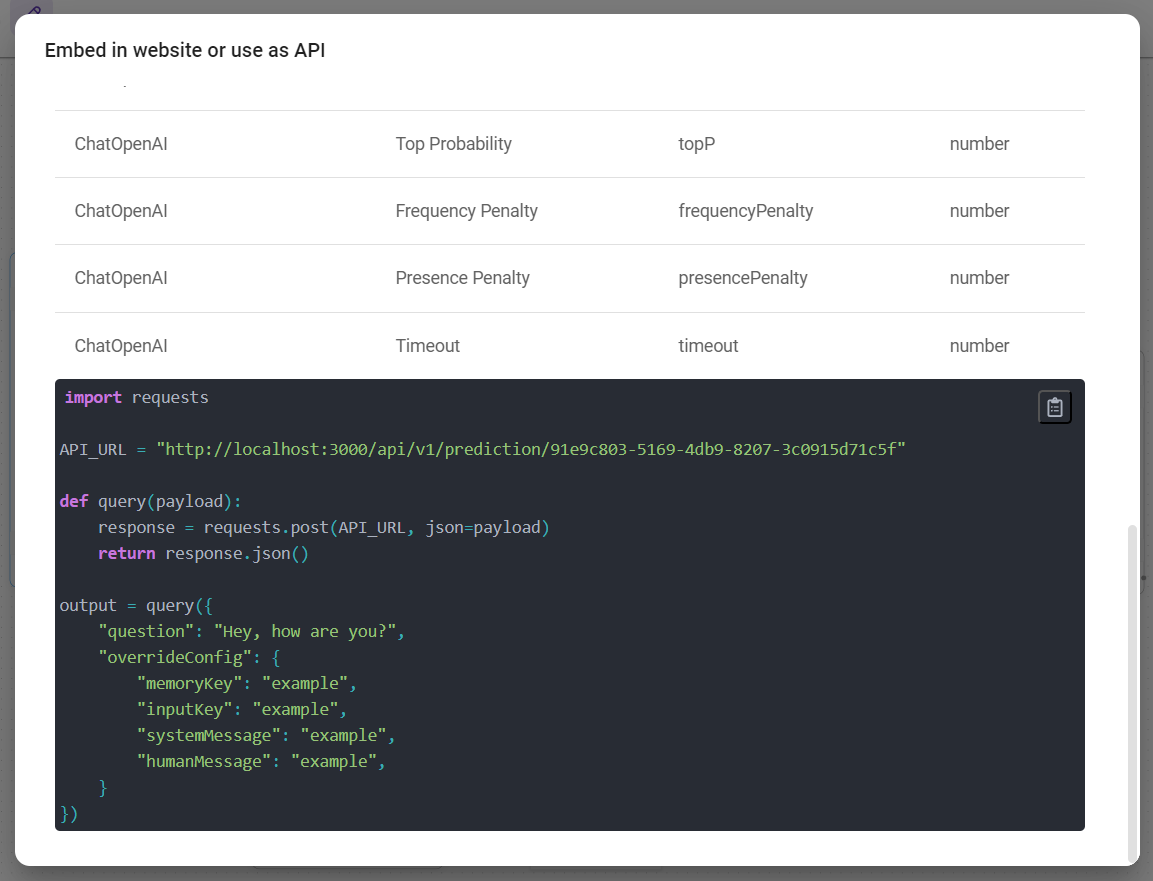Screen dimensions: 1153x881
Task: Click the presencePenalty parameter name
Action: tap(742, 278)
